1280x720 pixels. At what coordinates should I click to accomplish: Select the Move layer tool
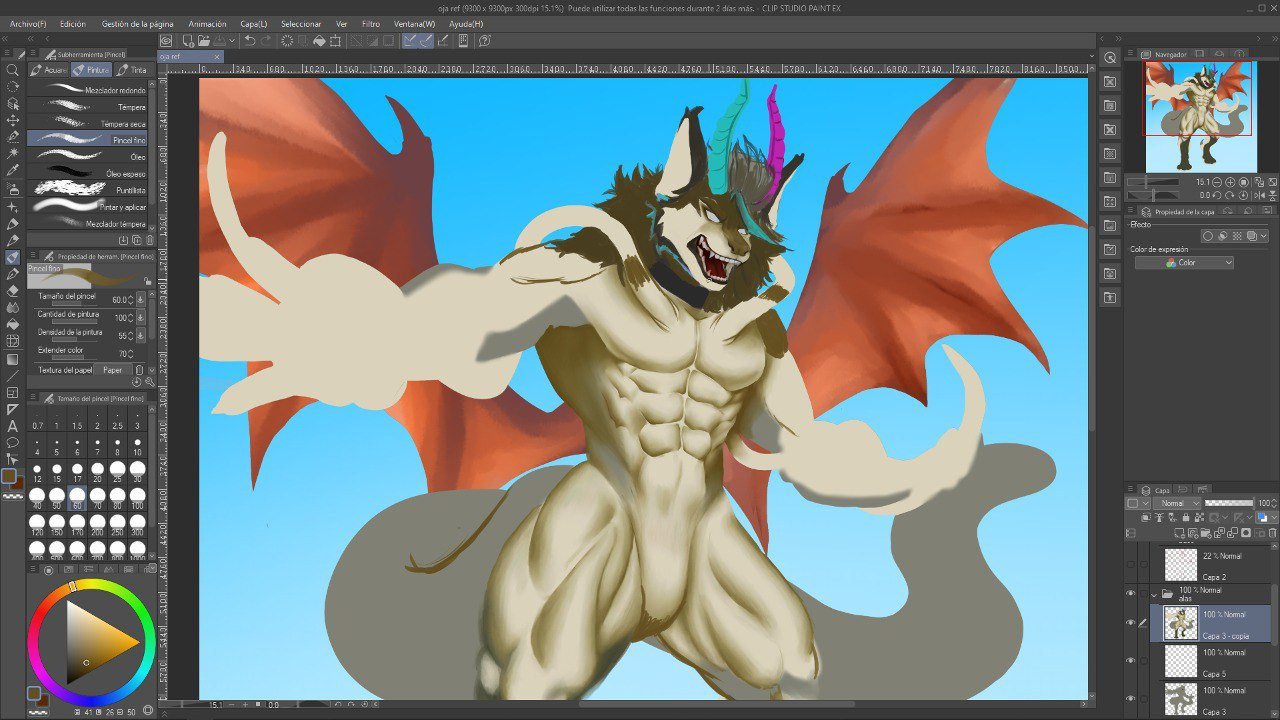(13, 119)
